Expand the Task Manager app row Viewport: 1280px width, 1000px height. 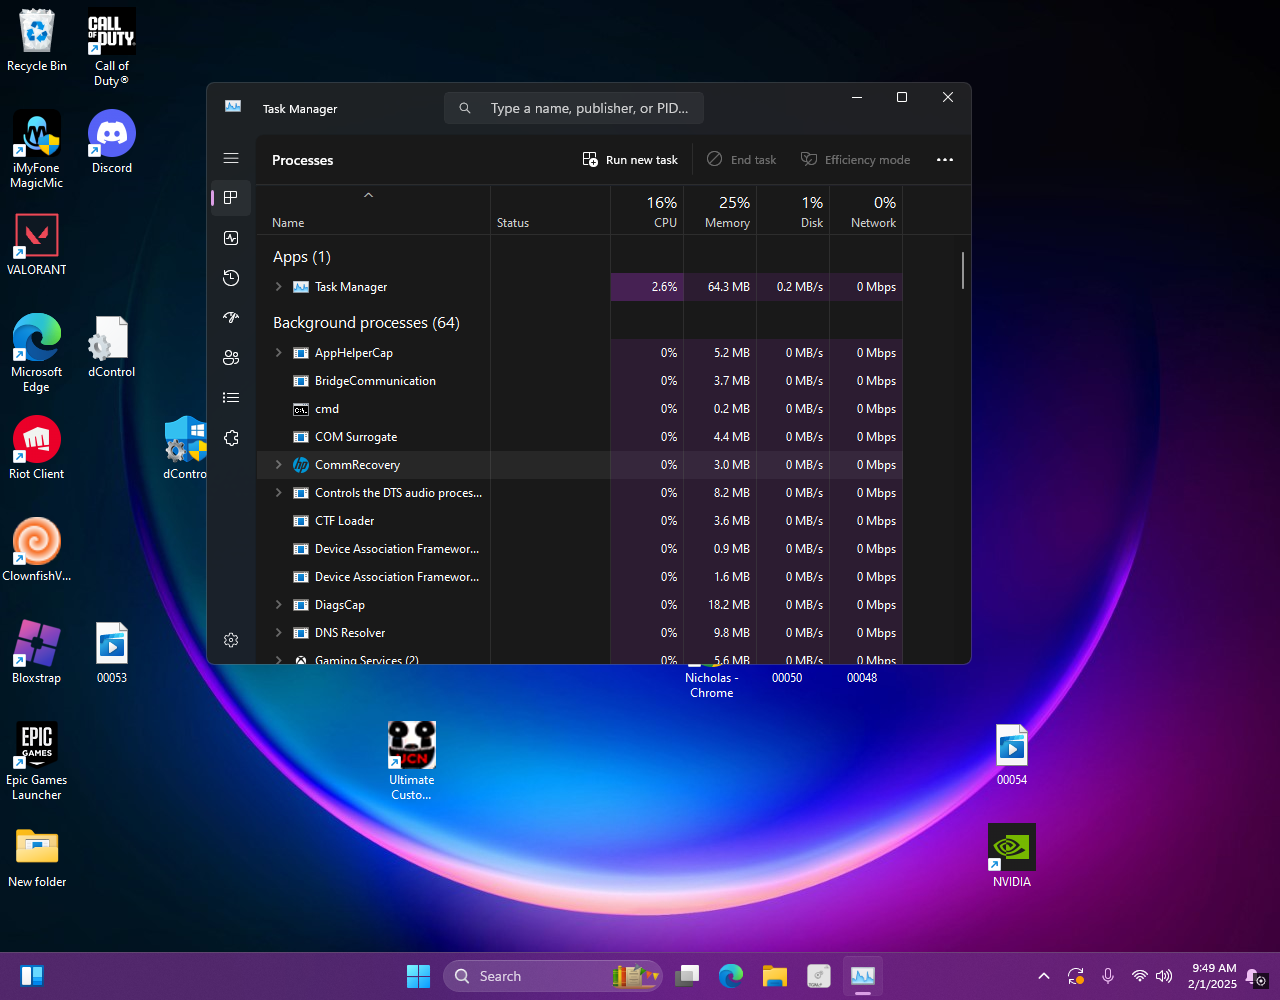(279, 287)
